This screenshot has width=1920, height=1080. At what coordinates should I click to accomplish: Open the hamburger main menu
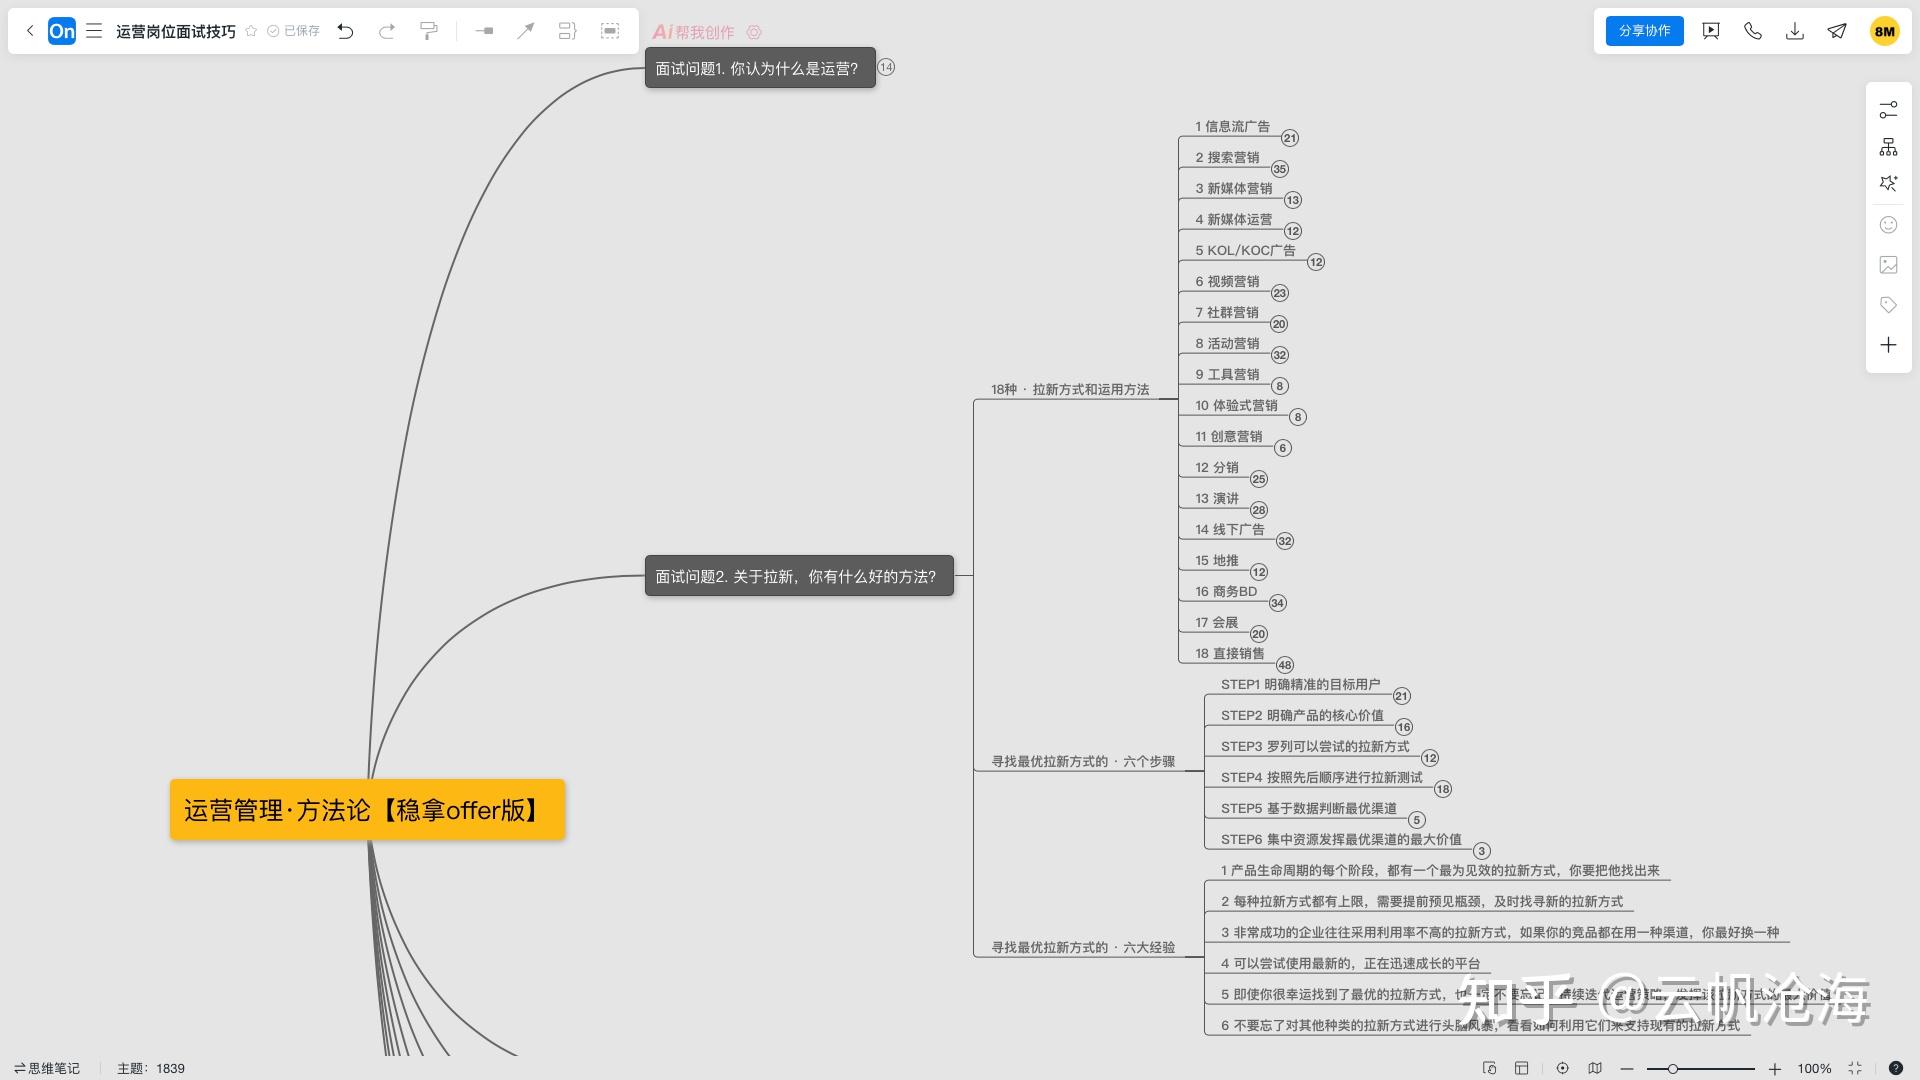[x=94, y=31]
